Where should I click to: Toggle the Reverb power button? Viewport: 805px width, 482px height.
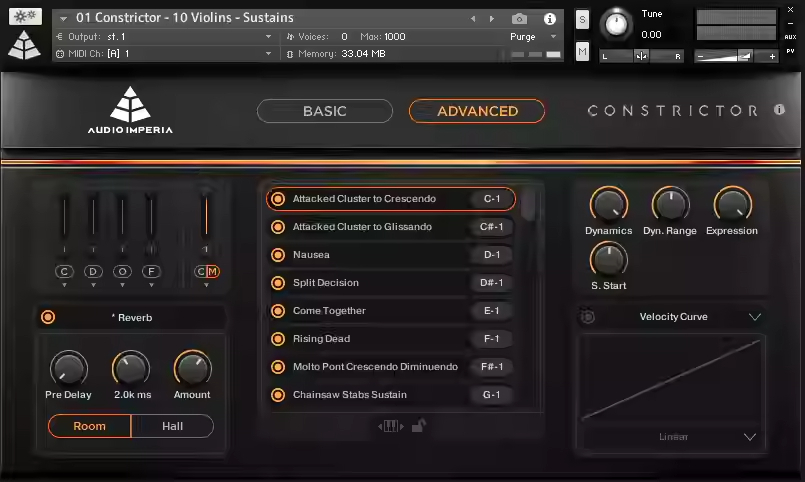(x=48, y=317)
